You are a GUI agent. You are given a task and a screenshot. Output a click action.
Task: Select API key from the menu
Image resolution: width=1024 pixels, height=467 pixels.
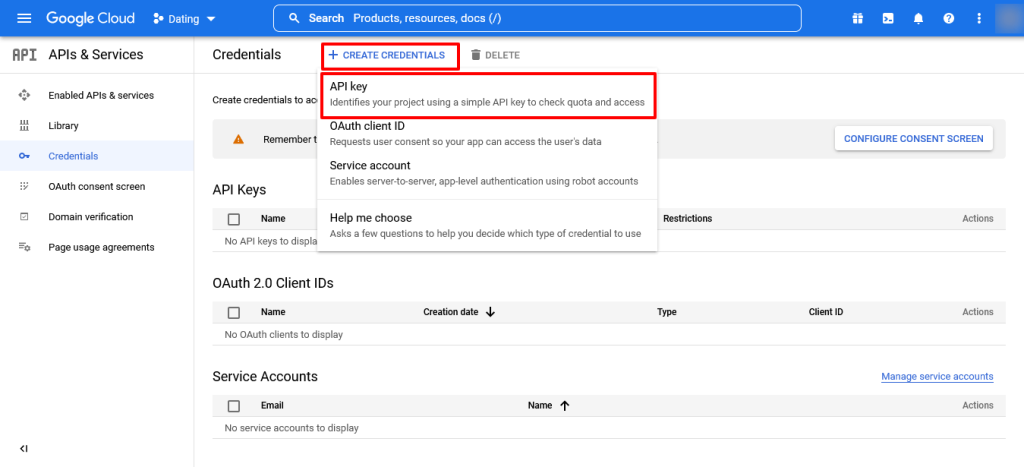click(x=487, y=94)
